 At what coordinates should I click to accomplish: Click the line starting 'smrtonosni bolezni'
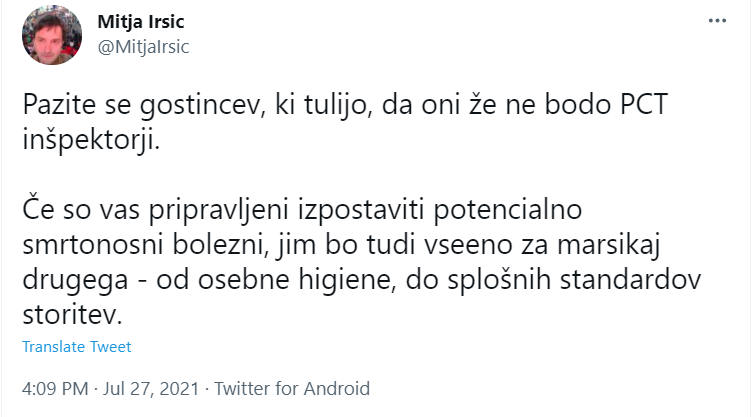(341, 245)
